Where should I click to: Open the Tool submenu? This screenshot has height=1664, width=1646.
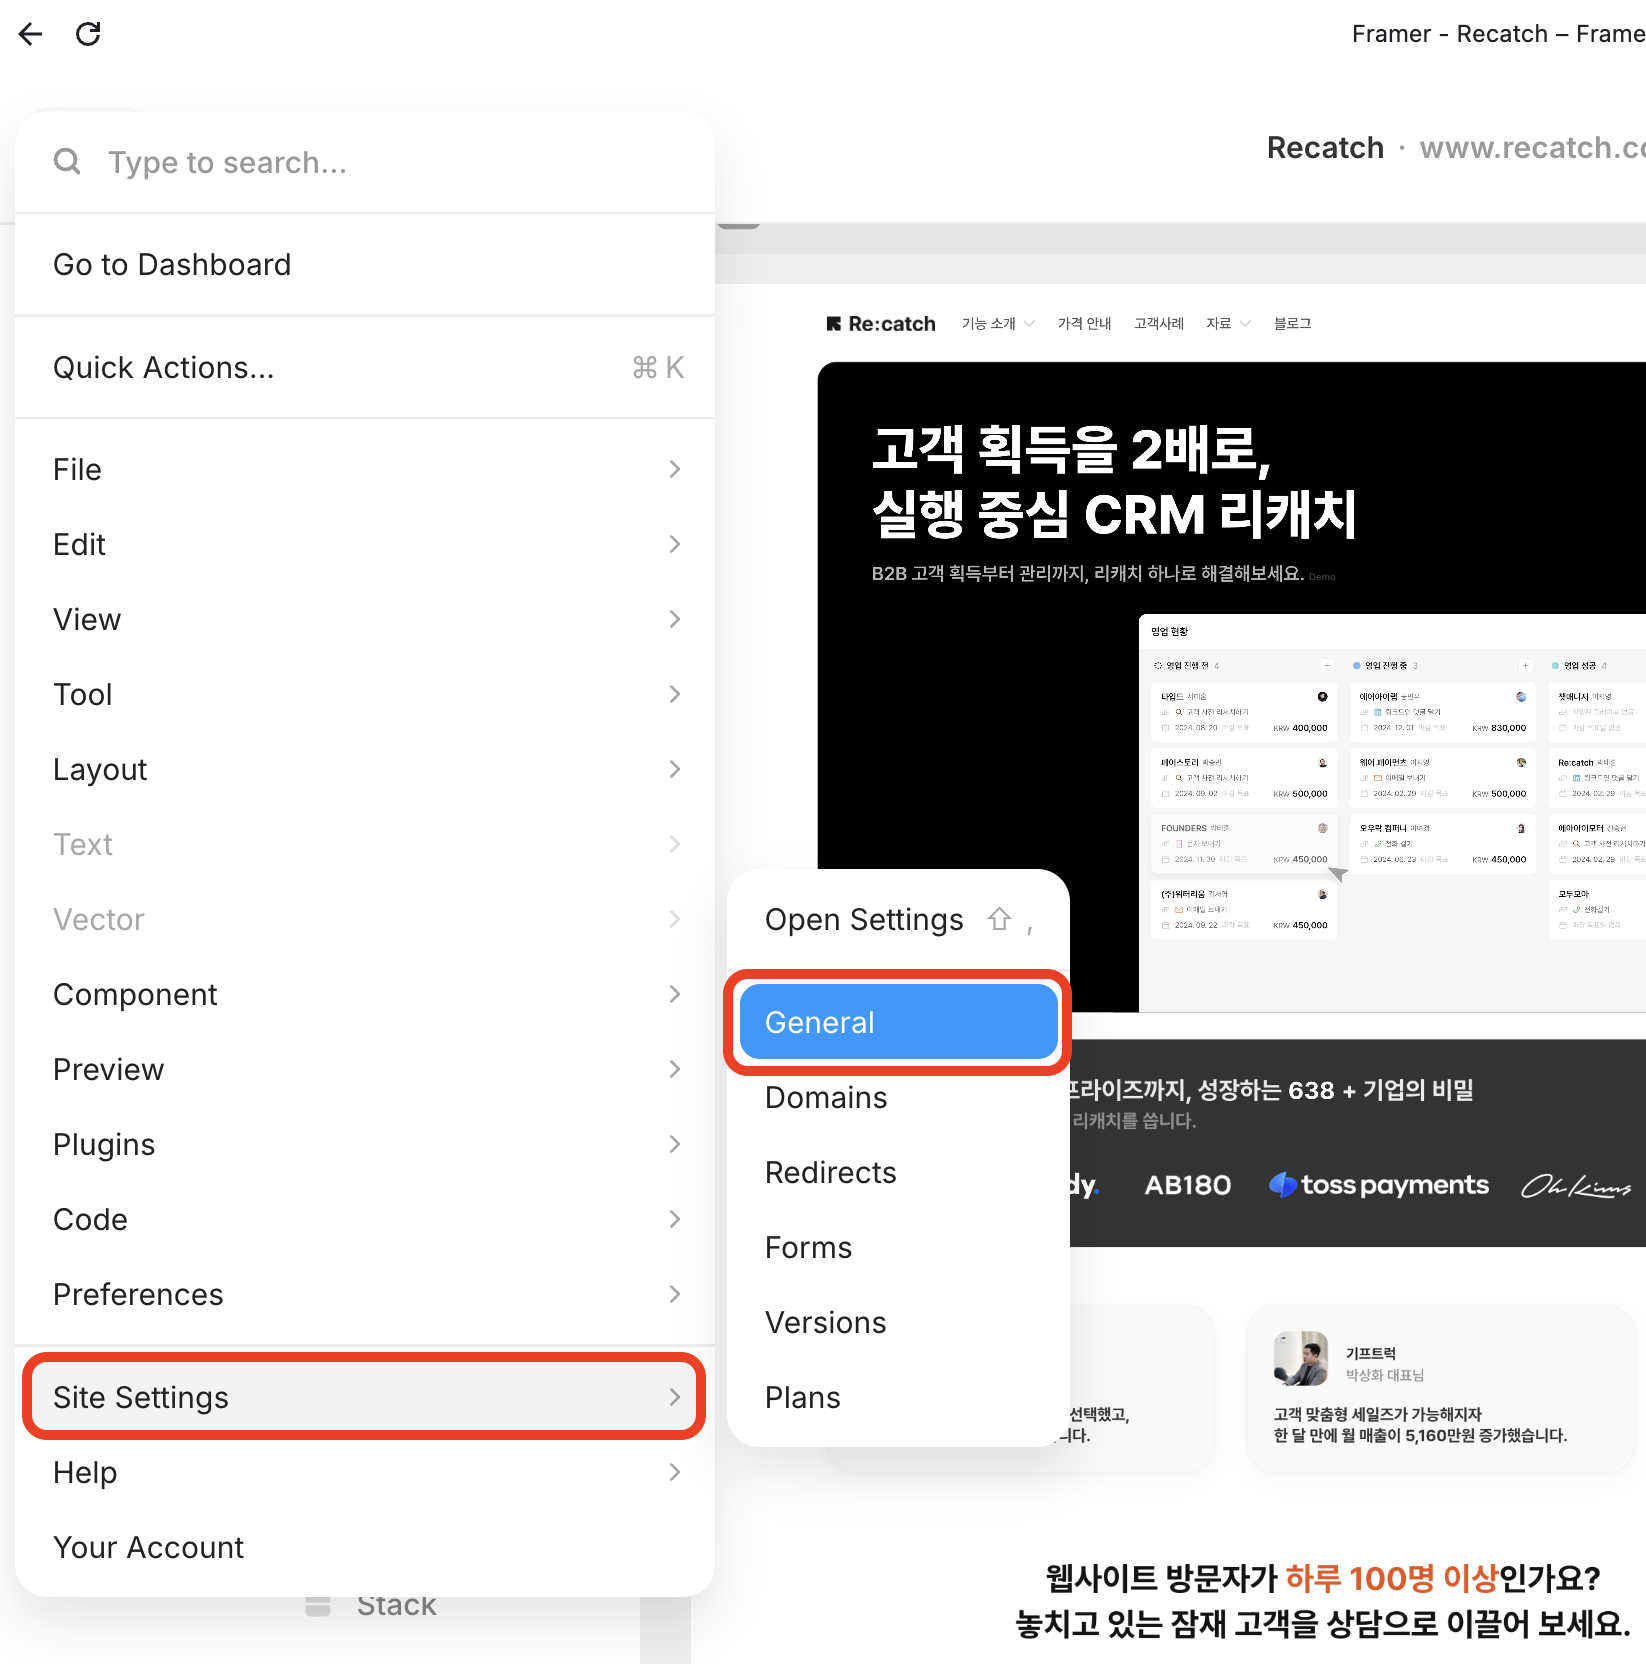point(365,694)
